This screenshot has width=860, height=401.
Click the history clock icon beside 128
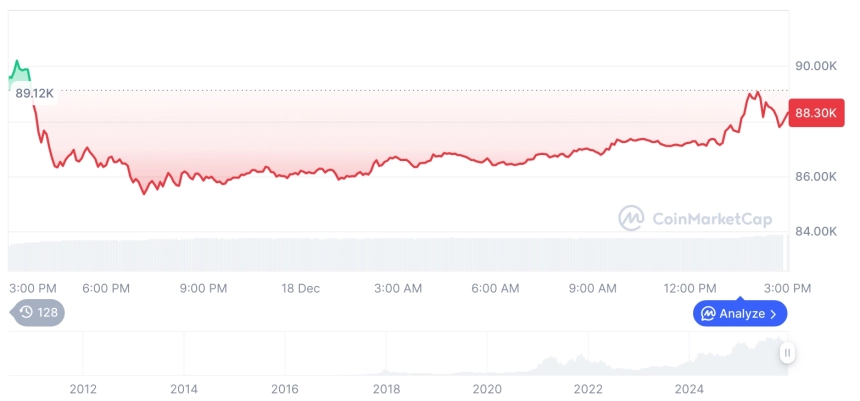point(26,312)
